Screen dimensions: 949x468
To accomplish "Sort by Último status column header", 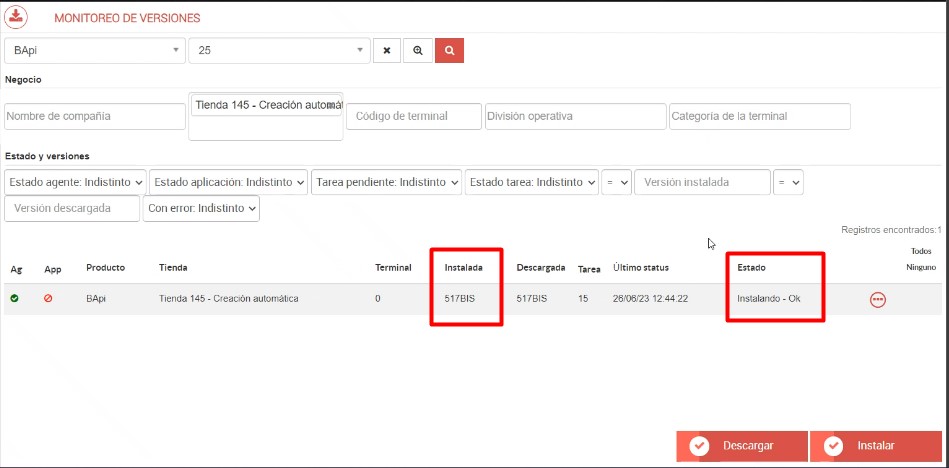I will 641,268.
